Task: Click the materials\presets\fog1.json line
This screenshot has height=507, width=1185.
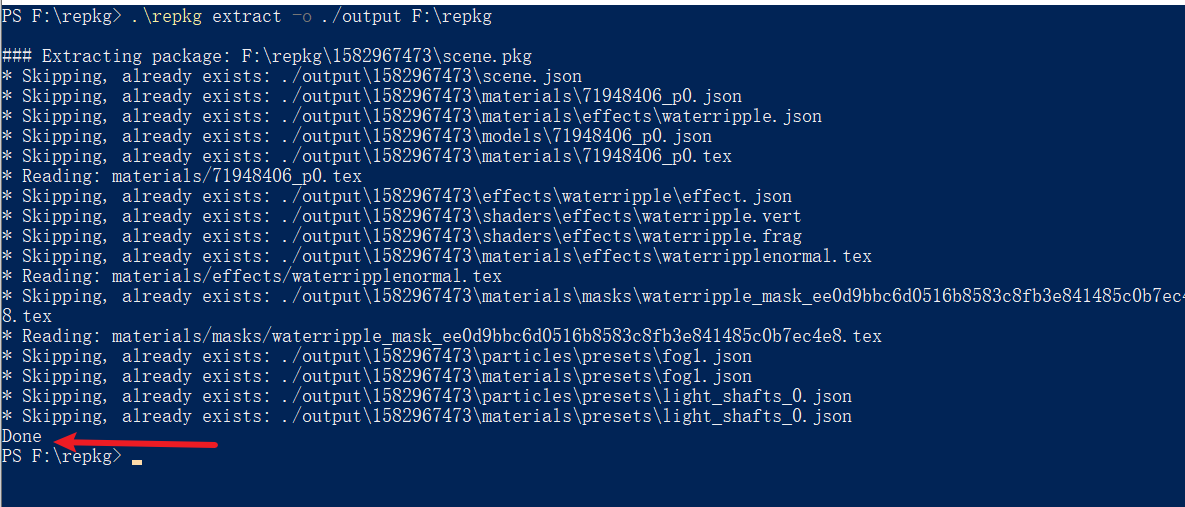Action: pyautogui.click(x=376, y=376)
